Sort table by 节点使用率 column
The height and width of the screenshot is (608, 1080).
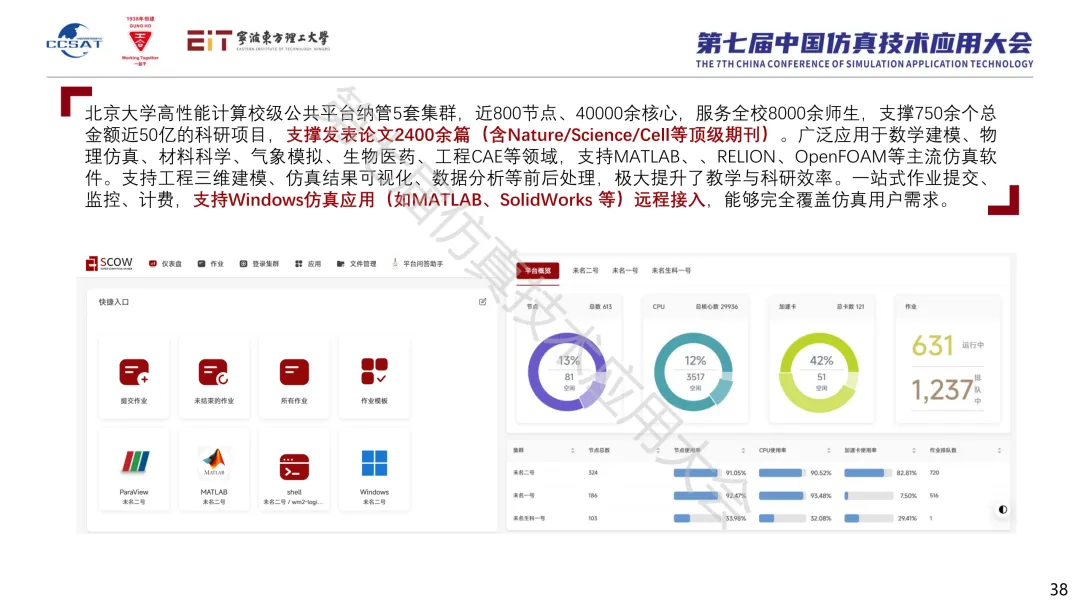pyautogui.click(x=743, y=450)
